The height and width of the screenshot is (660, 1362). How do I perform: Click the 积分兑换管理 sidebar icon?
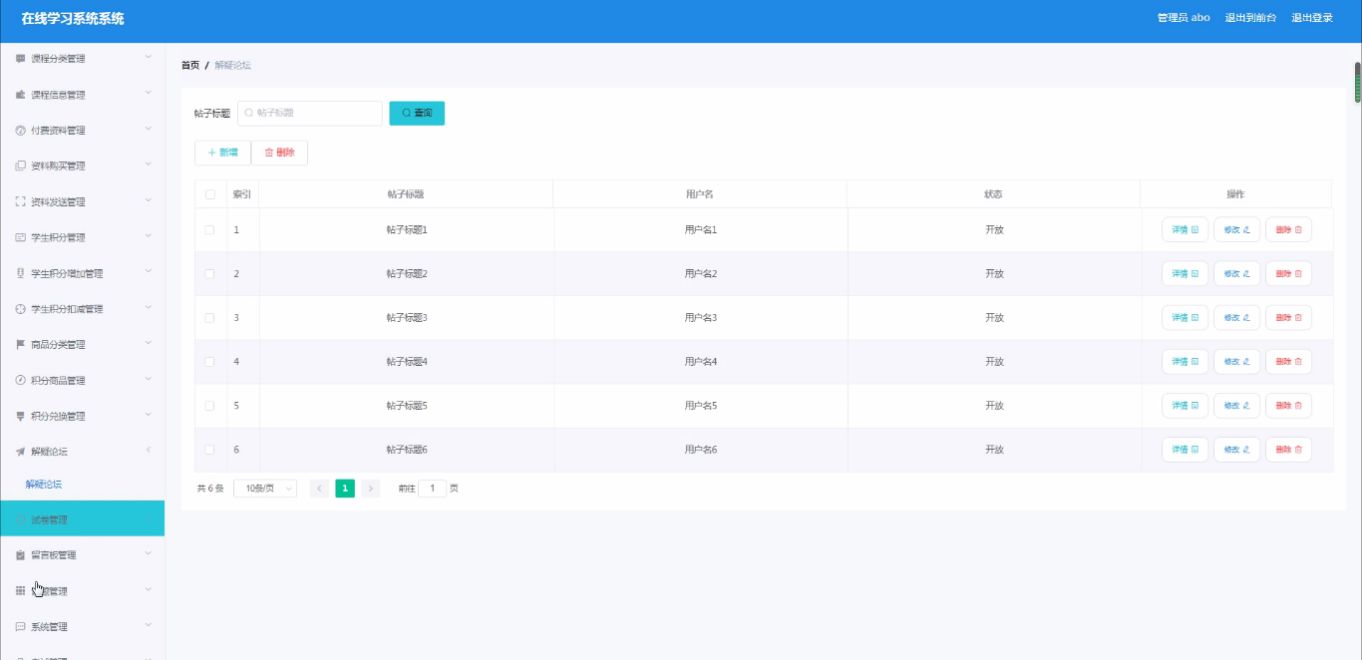20,416
